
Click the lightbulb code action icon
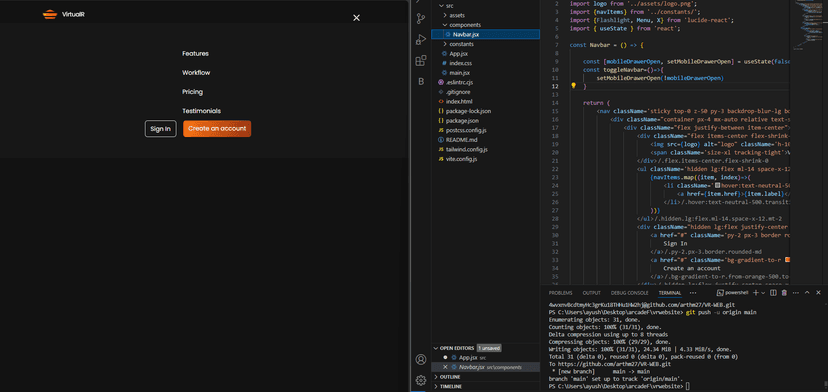click(573, 86)
